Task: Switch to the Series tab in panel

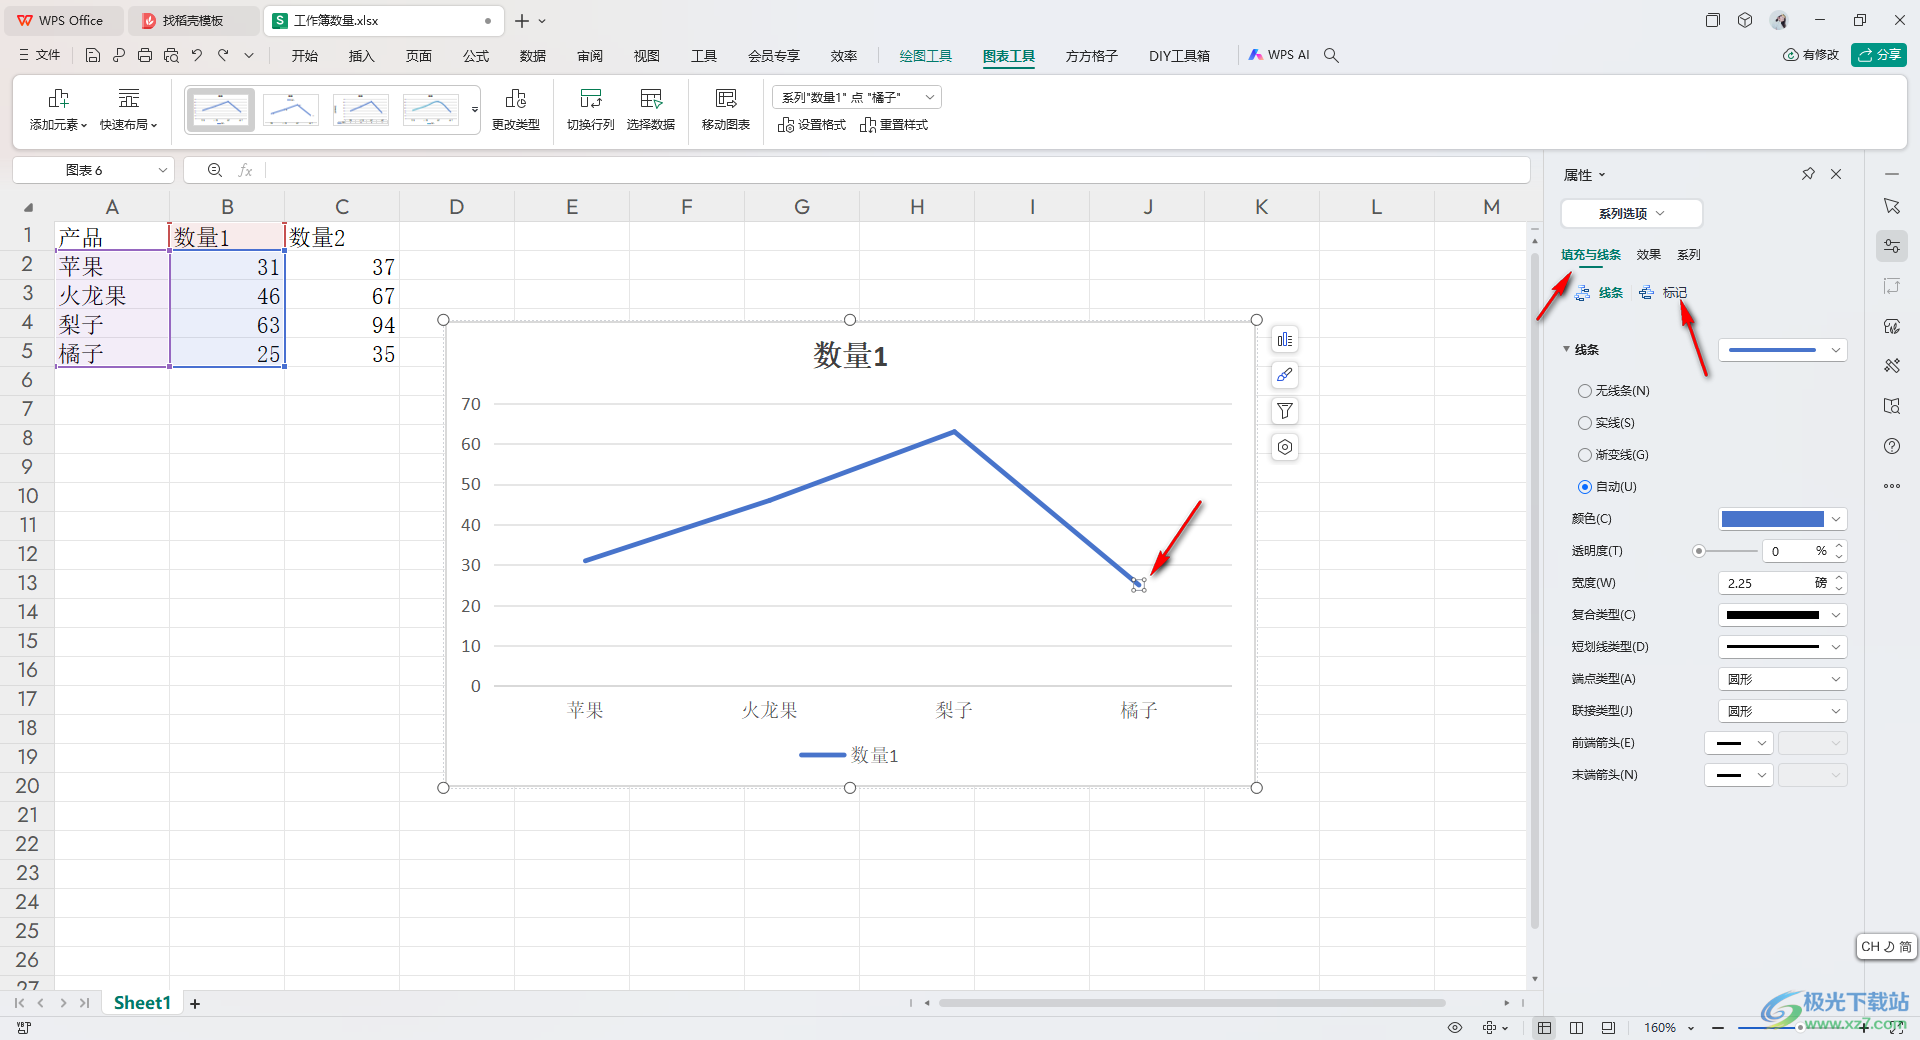Action: point(1688,255)
